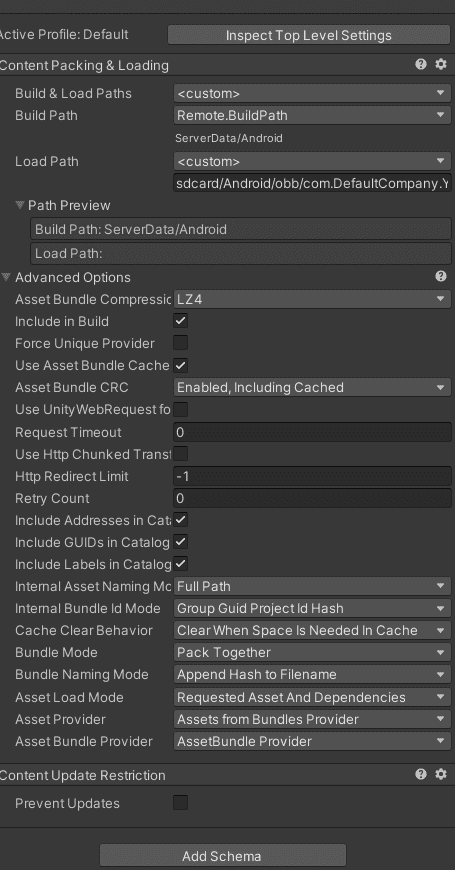Disable Include Labels in Catalog

pyautogui.click(x=180, y=564)
